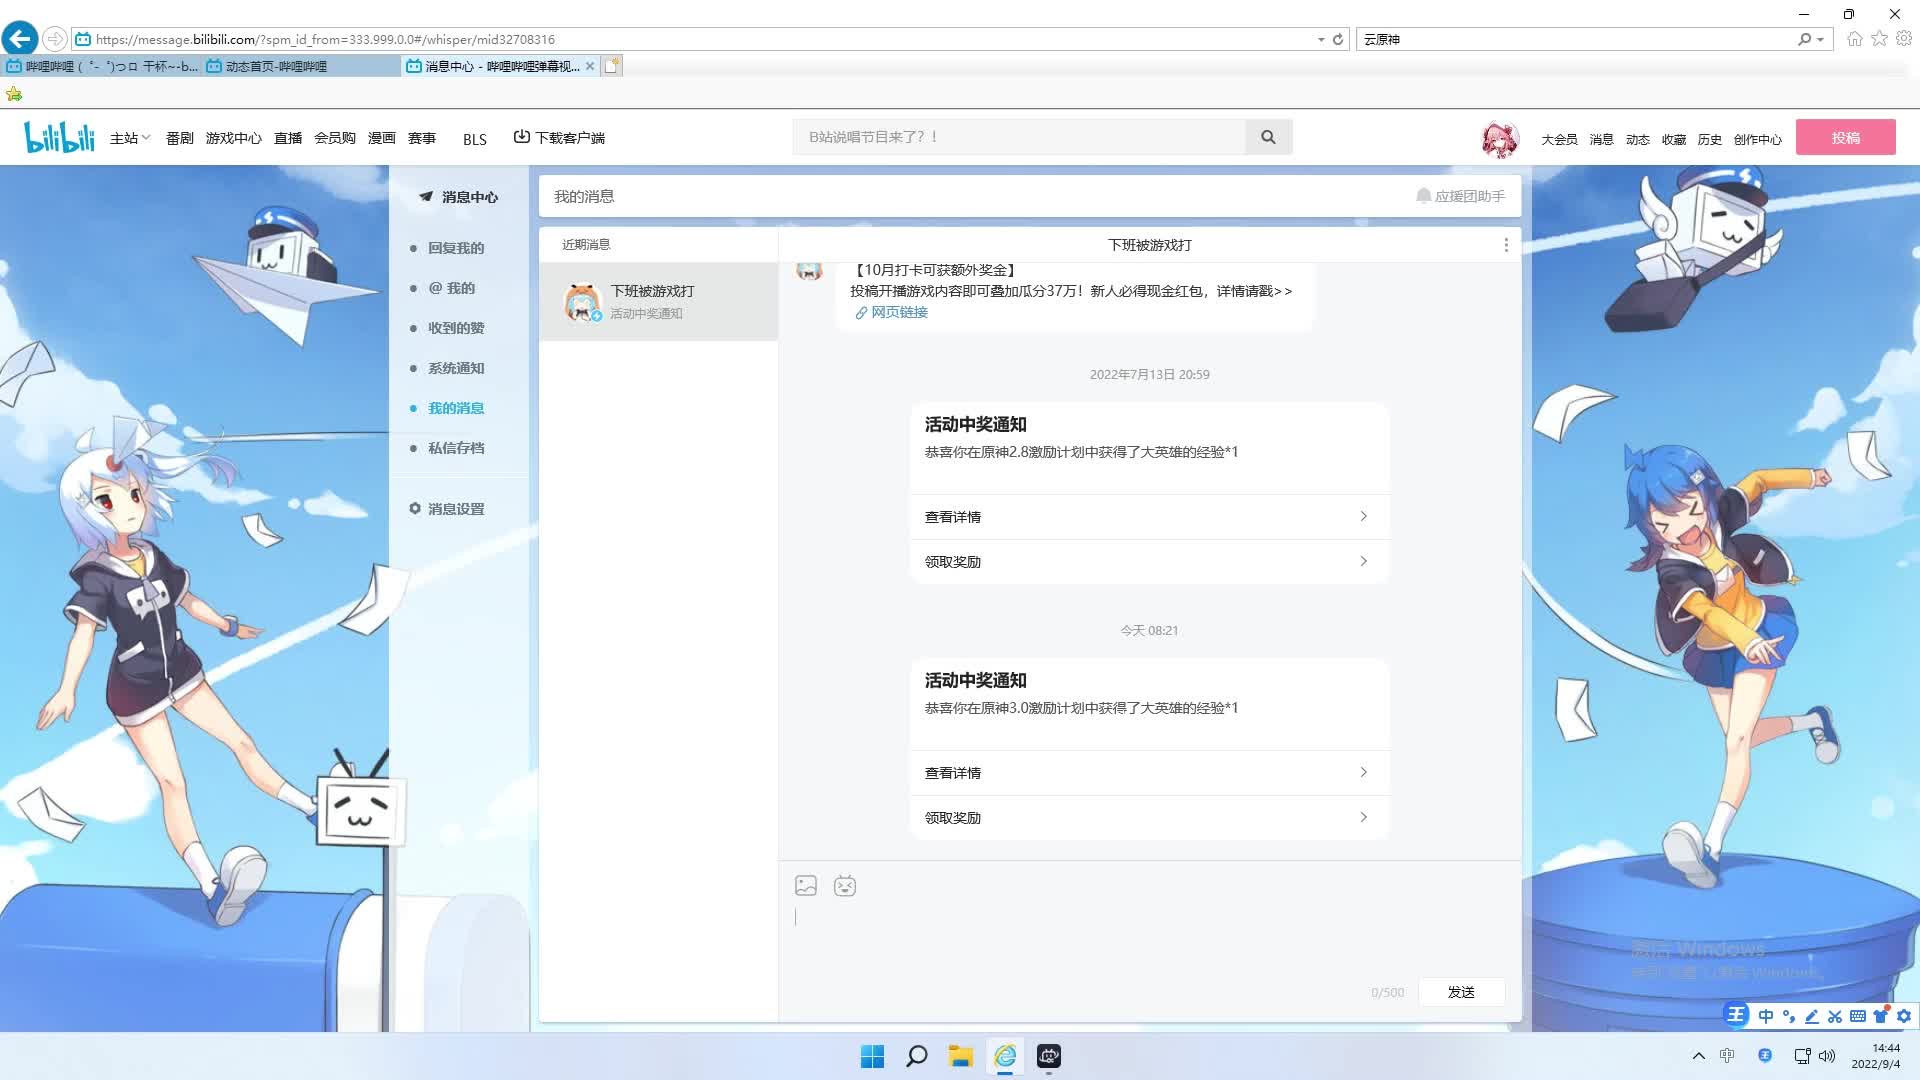The height and width of the screenshot is (1080, 1920).
Task: Open 创作中心 in header
Action: (1757, 139)
